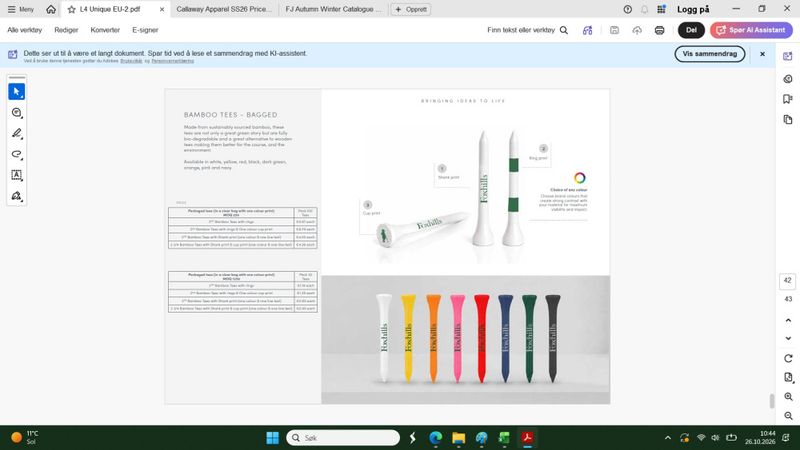Click the Del share button
800x450 pixels.
pos(691,30)
